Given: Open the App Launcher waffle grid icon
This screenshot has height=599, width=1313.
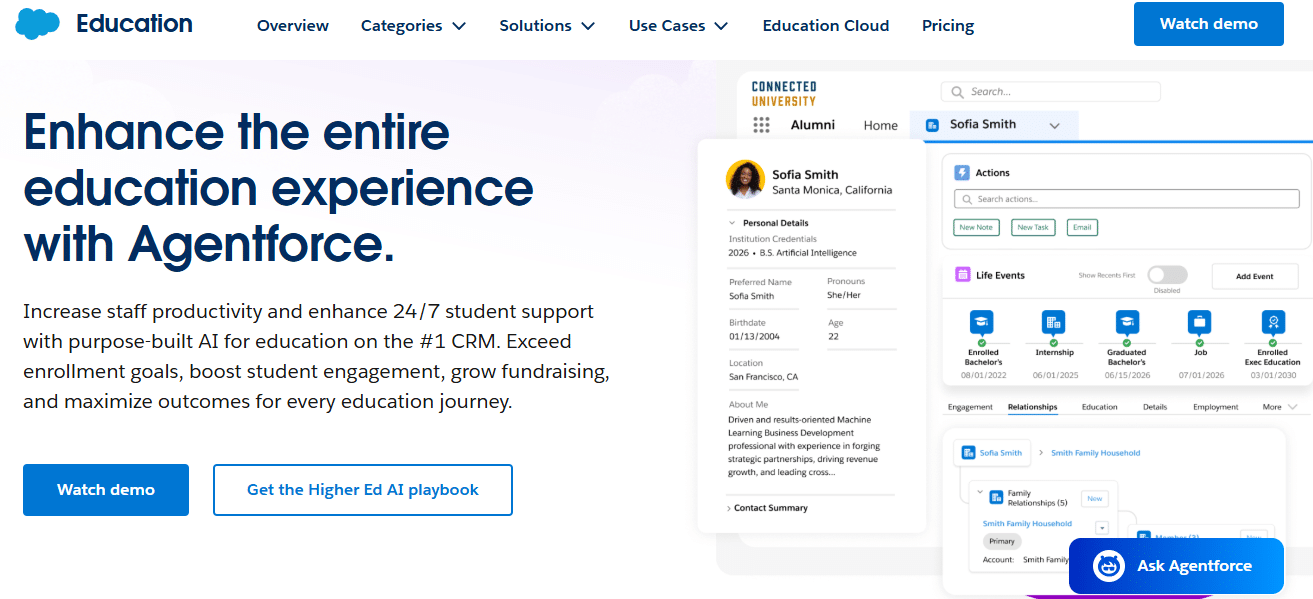Looking at the screenshot, I should tap(761, 124).
